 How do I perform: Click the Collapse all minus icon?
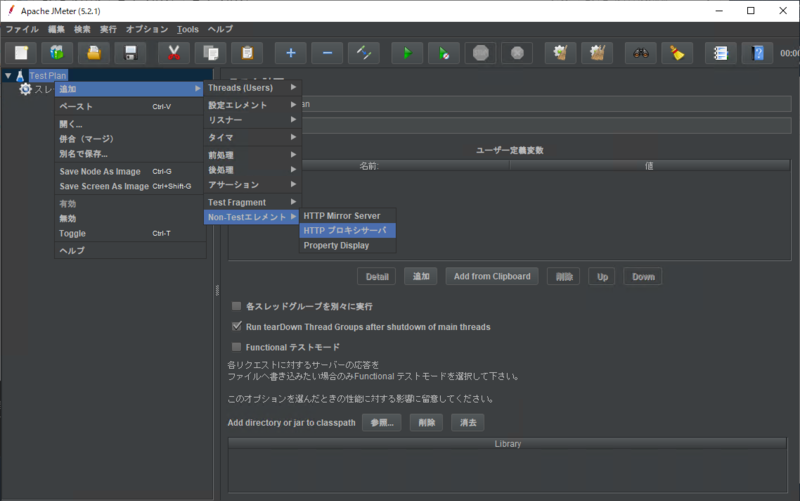tap(328, 53)
